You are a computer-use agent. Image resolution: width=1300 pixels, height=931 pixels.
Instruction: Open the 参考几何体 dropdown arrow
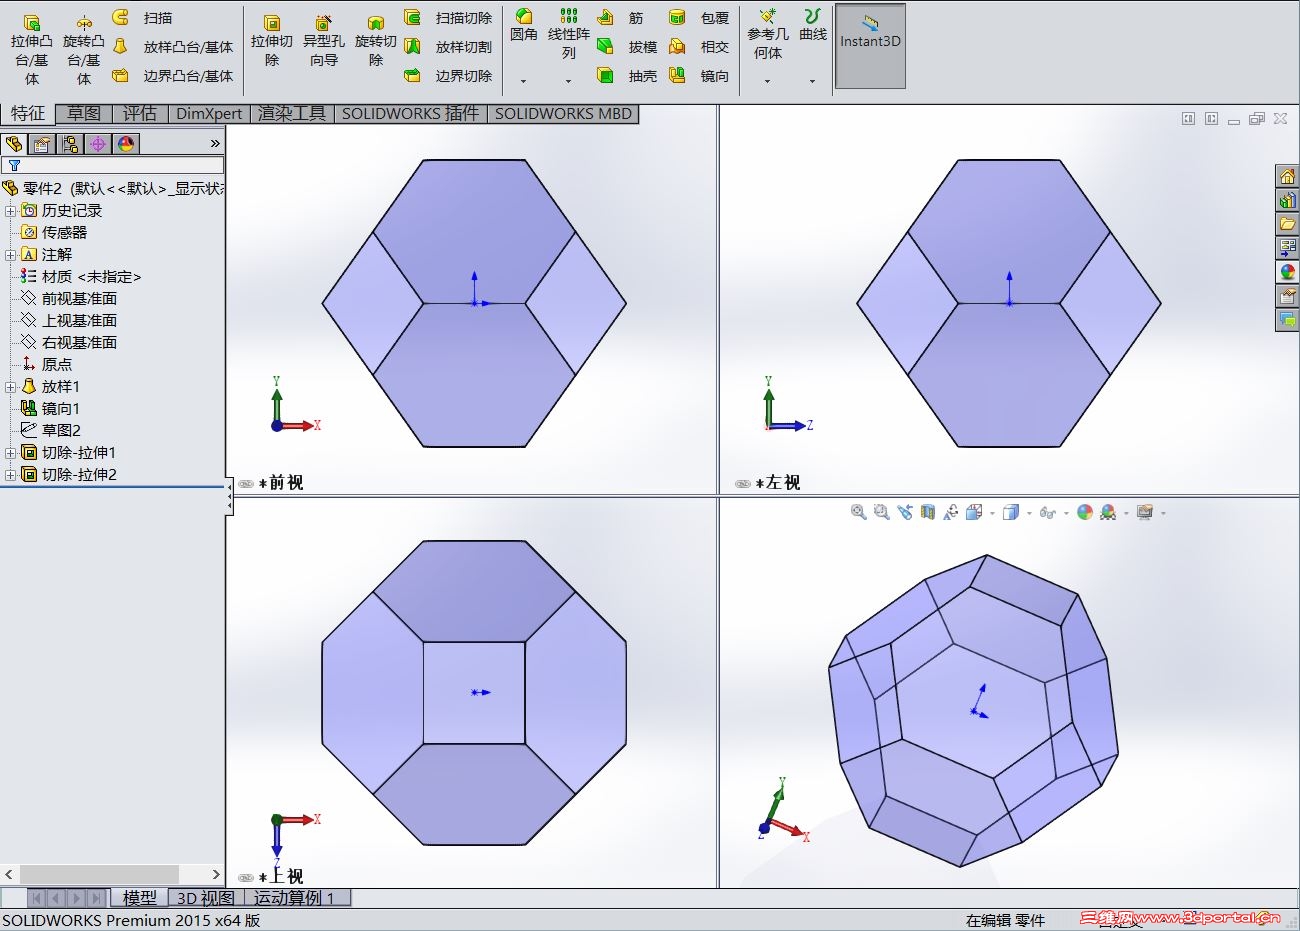[767, 81]
